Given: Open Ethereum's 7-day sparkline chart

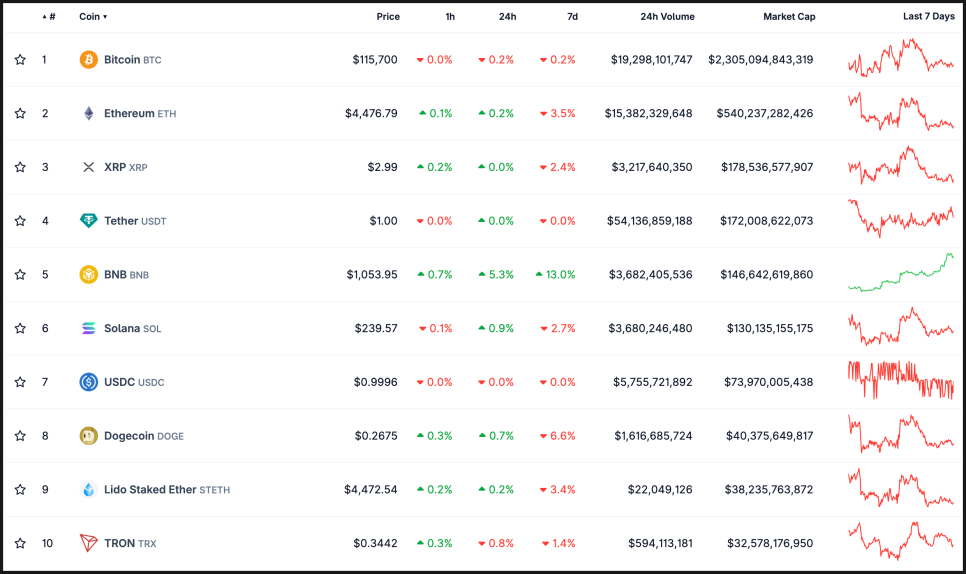Looking at the screenshot, I should [x=901, y=111].
